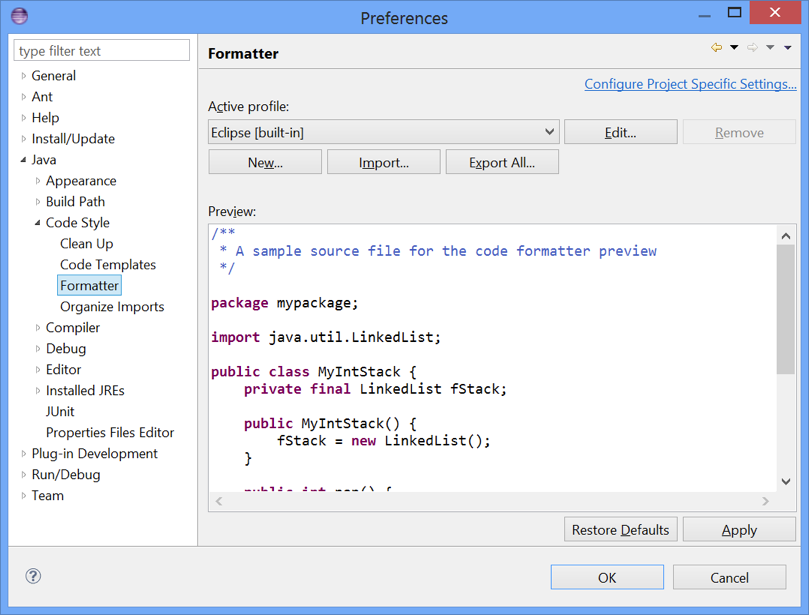809x615 pixels.
Task: Expand the Debug tree node
Action: (38, 349)
